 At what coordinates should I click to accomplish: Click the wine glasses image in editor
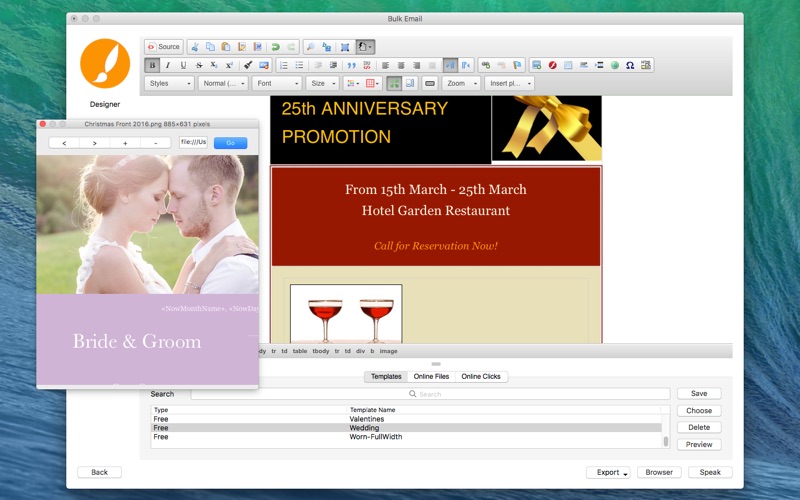pos(346,314)
